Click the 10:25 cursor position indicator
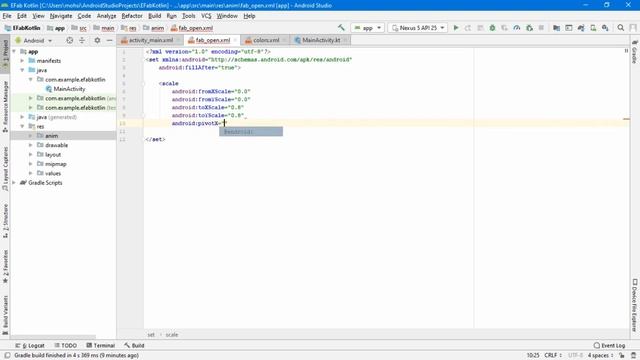 533,356
